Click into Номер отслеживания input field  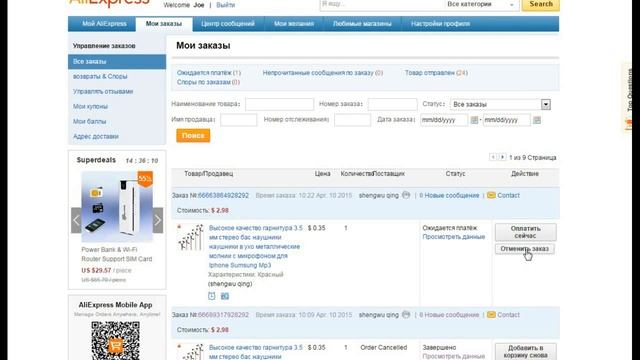tap(352, 120)
